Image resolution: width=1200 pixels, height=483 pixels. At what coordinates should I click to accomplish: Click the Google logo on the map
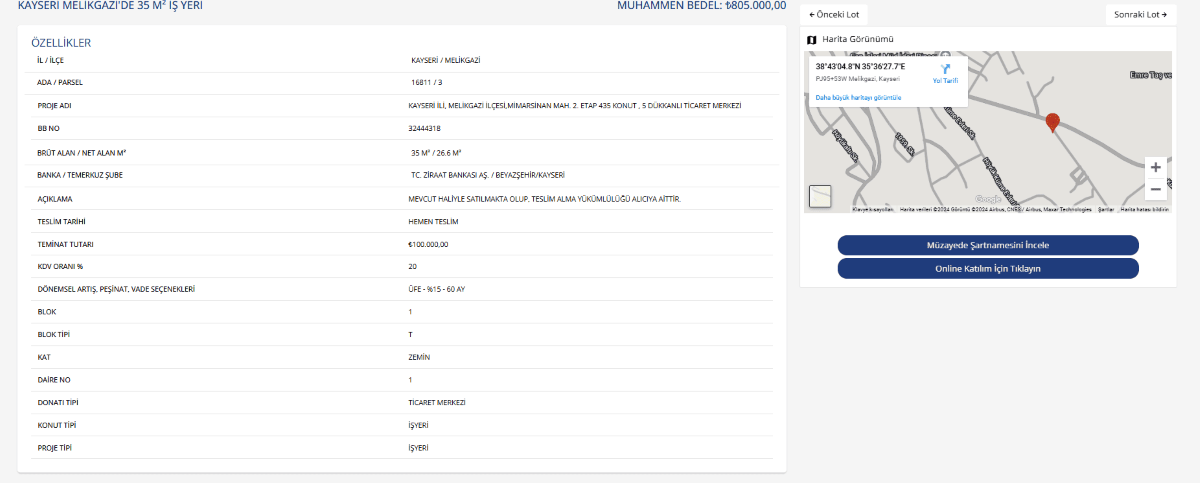pos(987,199)
